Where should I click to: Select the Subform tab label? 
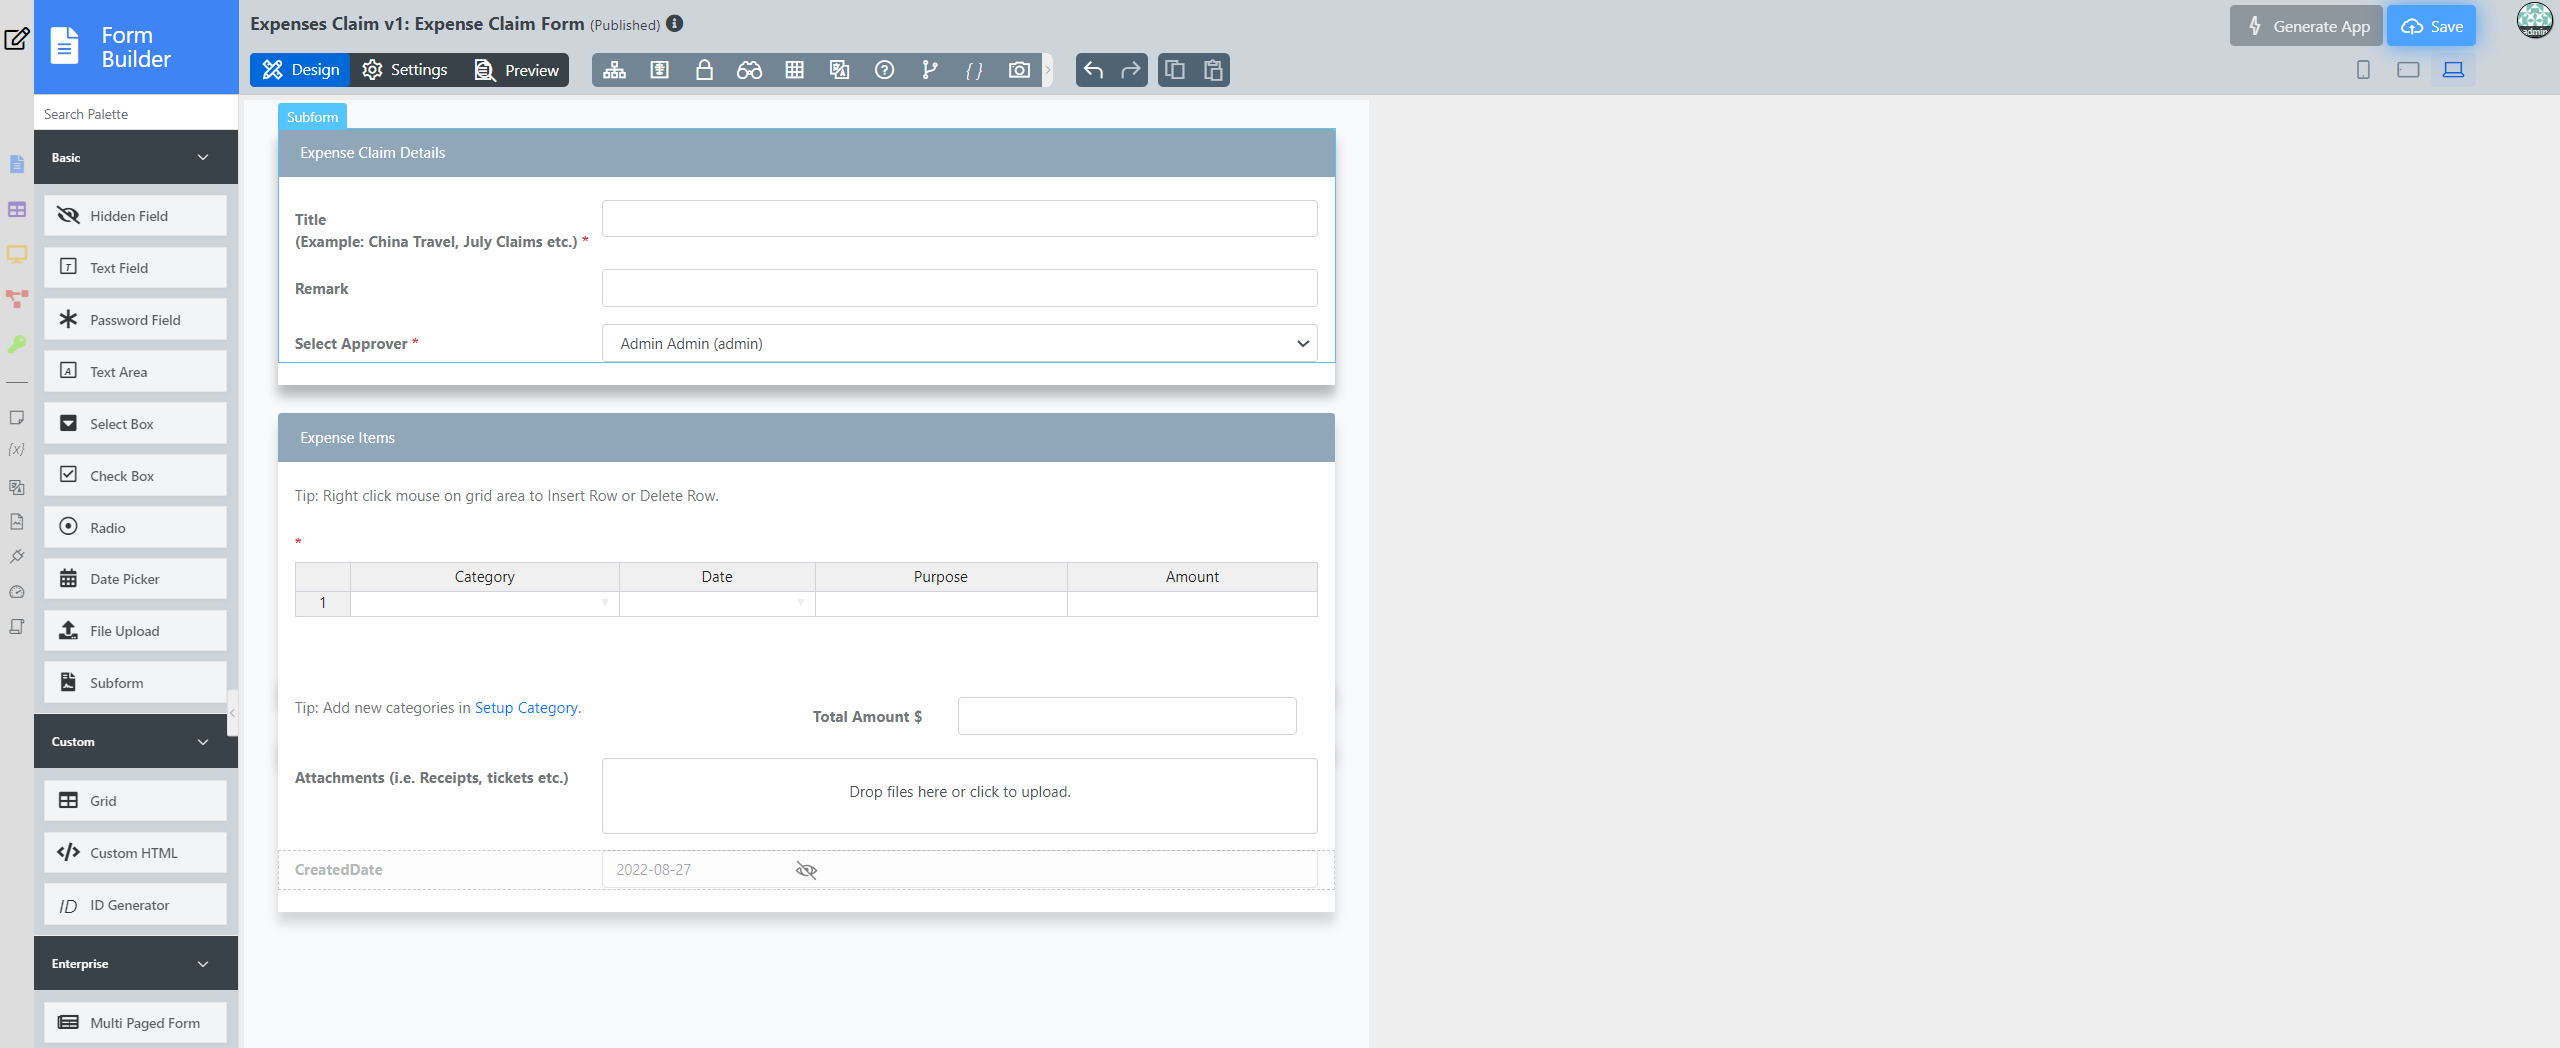[x=312, y=117]
